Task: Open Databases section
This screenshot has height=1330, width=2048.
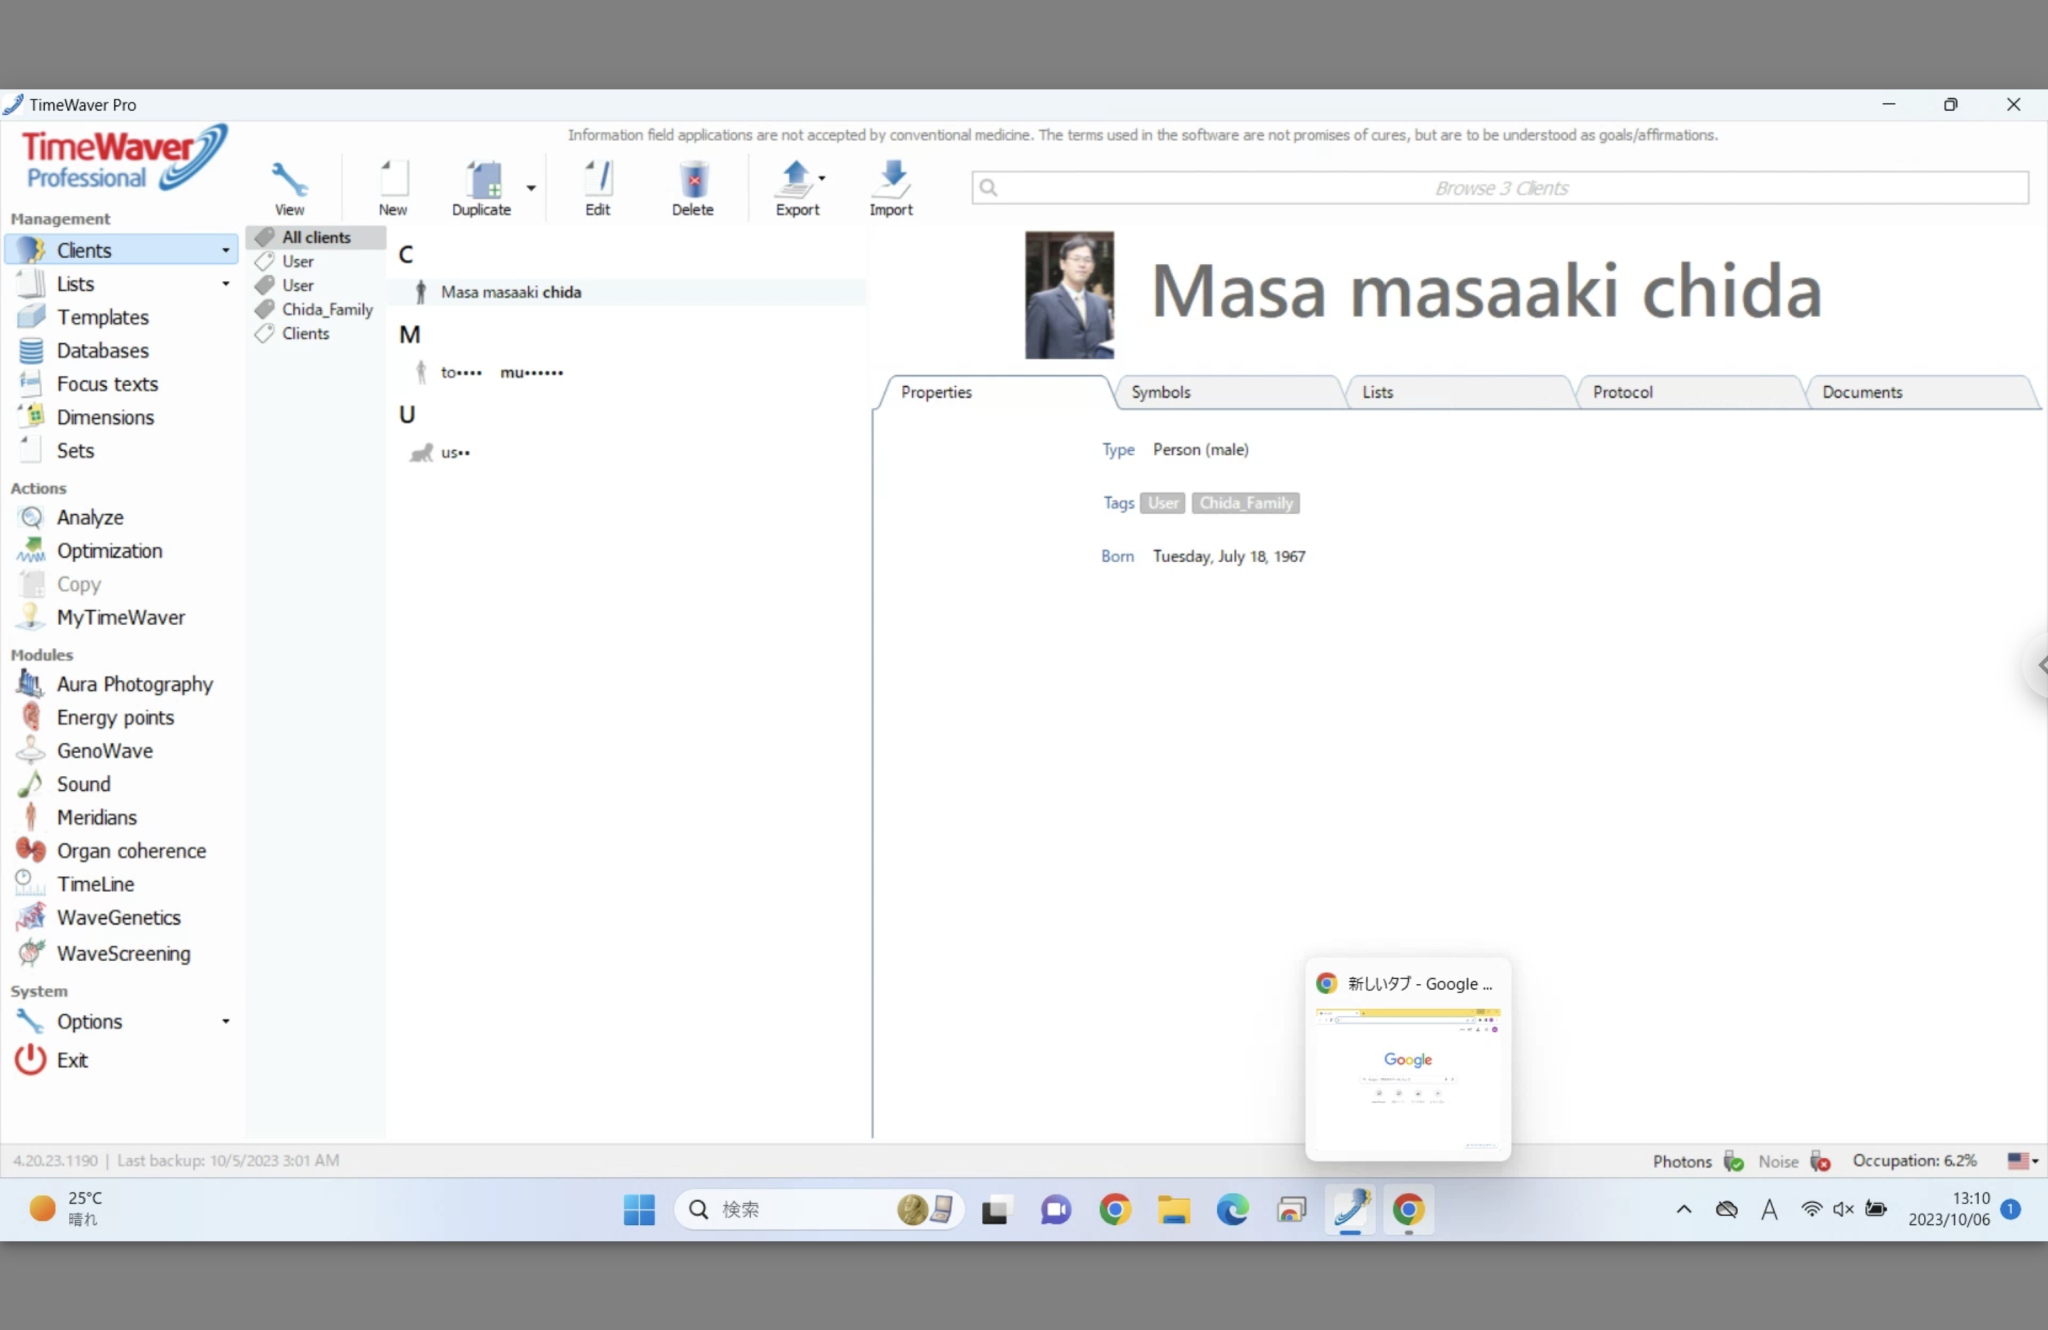Action: point(102,351)
